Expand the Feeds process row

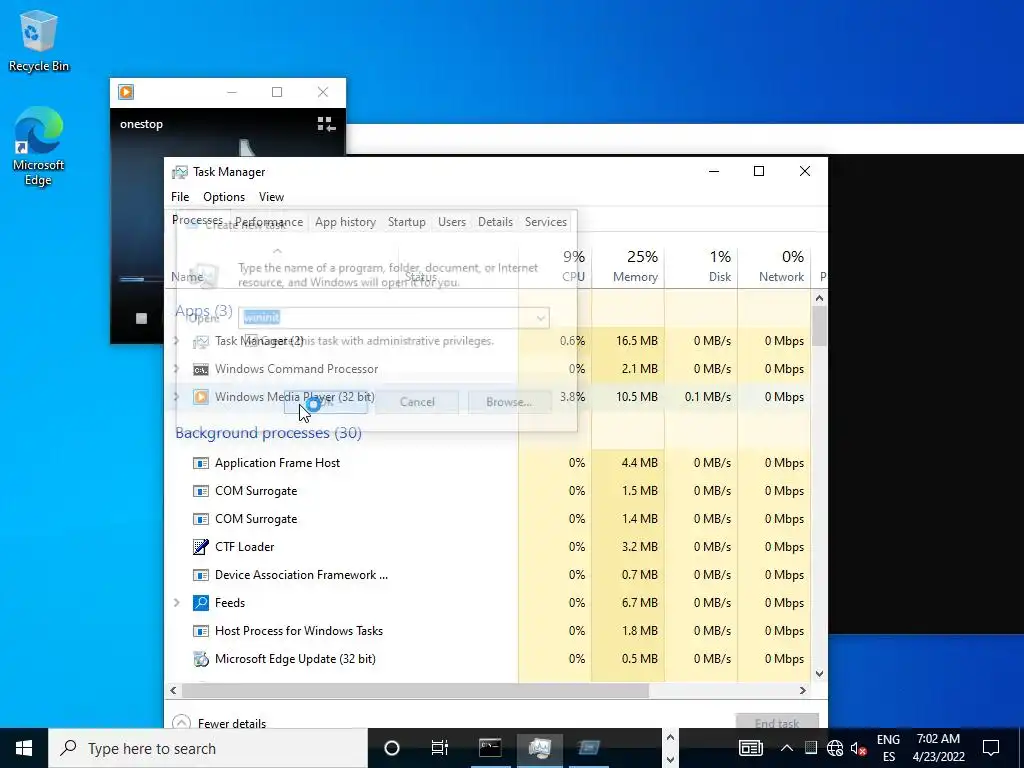click(176, 603)
